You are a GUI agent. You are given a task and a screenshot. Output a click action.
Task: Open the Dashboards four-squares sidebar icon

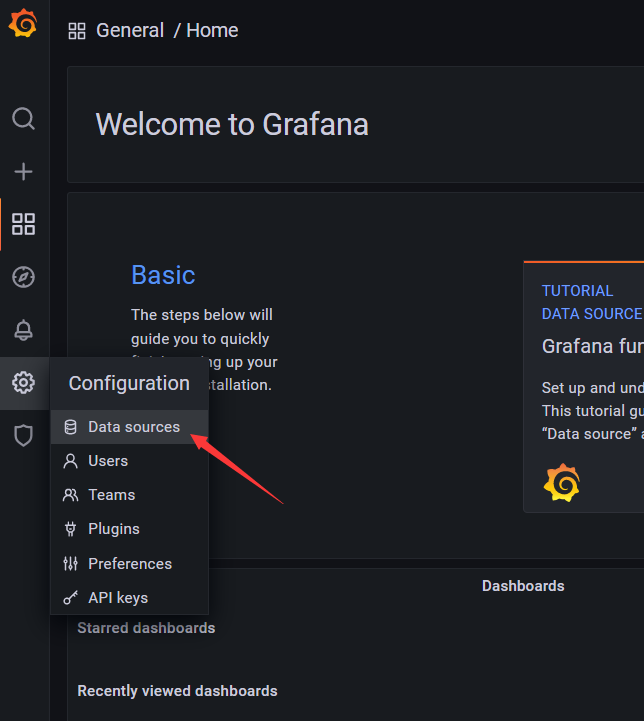pos(23,224)
